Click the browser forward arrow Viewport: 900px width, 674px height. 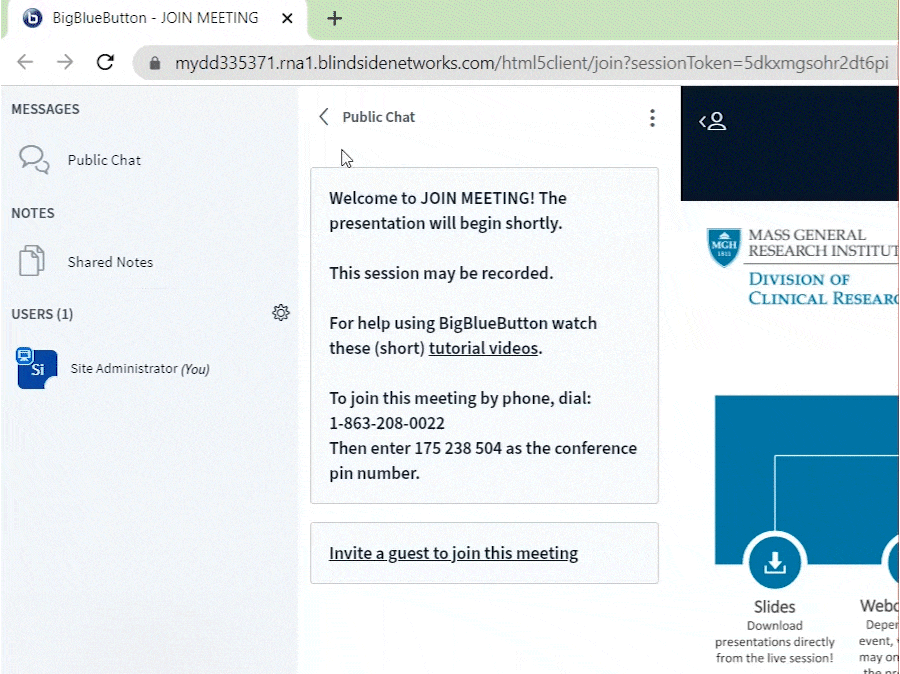pos(65,62)
